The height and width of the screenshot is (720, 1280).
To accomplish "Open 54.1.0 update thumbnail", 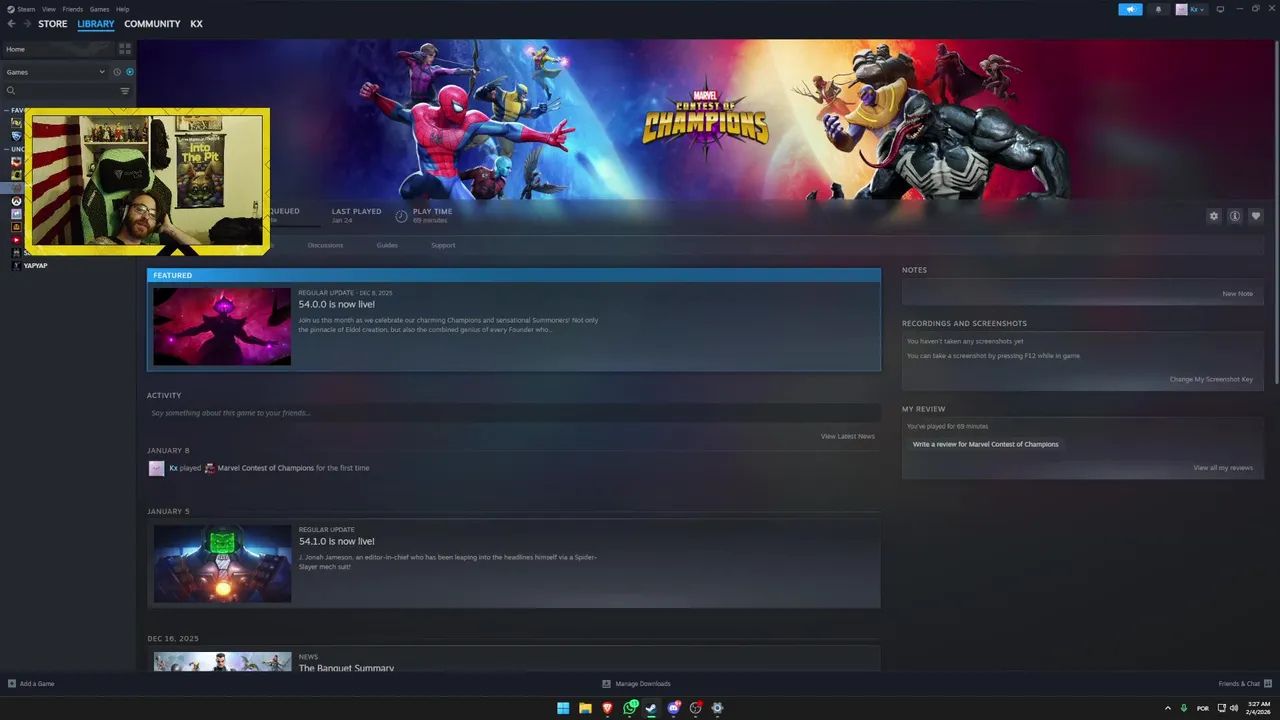I will tap(222, 564).
